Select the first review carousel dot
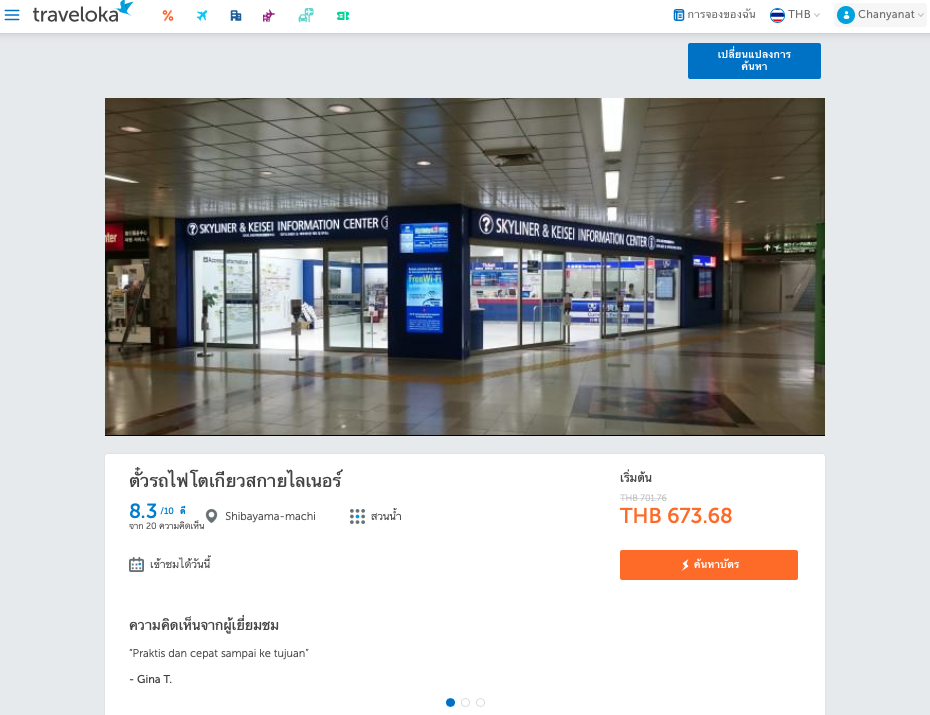The height and width of the screenshot is (715, 930). [450, 703]
